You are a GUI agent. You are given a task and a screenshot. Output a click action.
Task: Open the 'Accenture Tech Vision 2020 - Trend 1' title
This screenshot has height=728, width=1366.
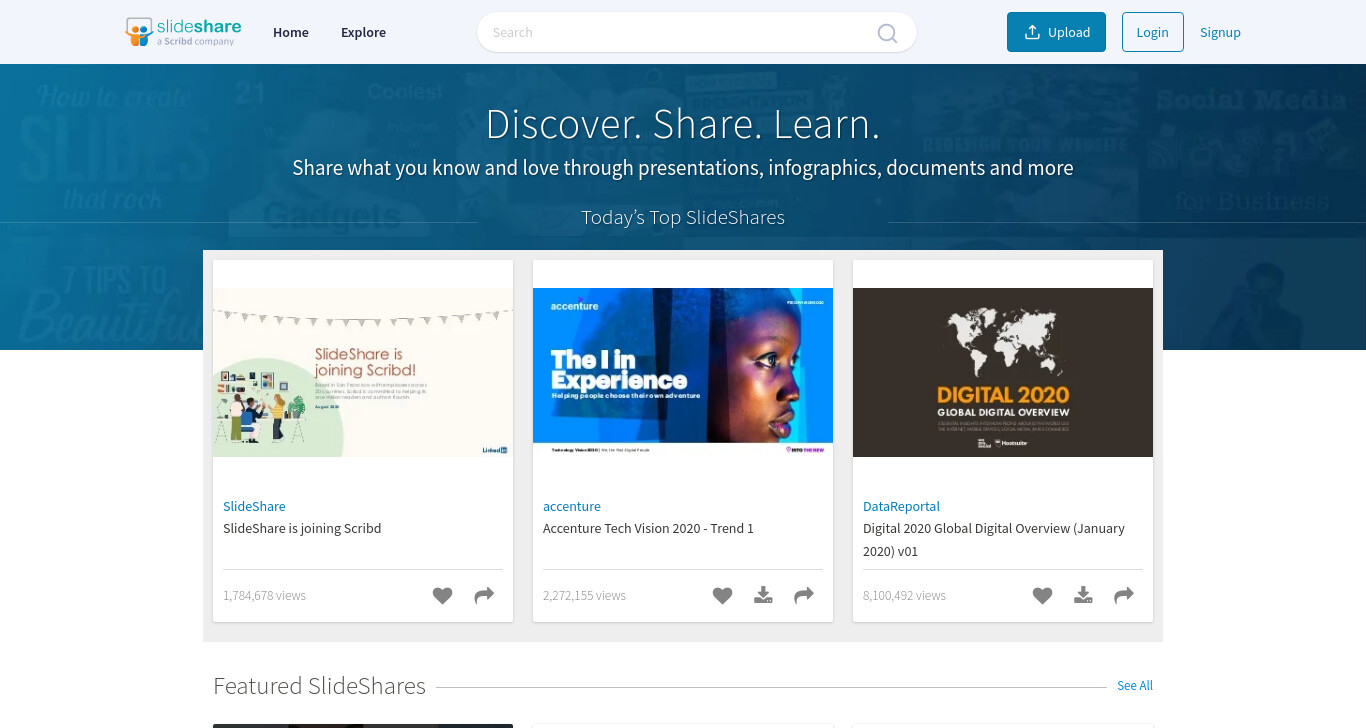[648, 528]
